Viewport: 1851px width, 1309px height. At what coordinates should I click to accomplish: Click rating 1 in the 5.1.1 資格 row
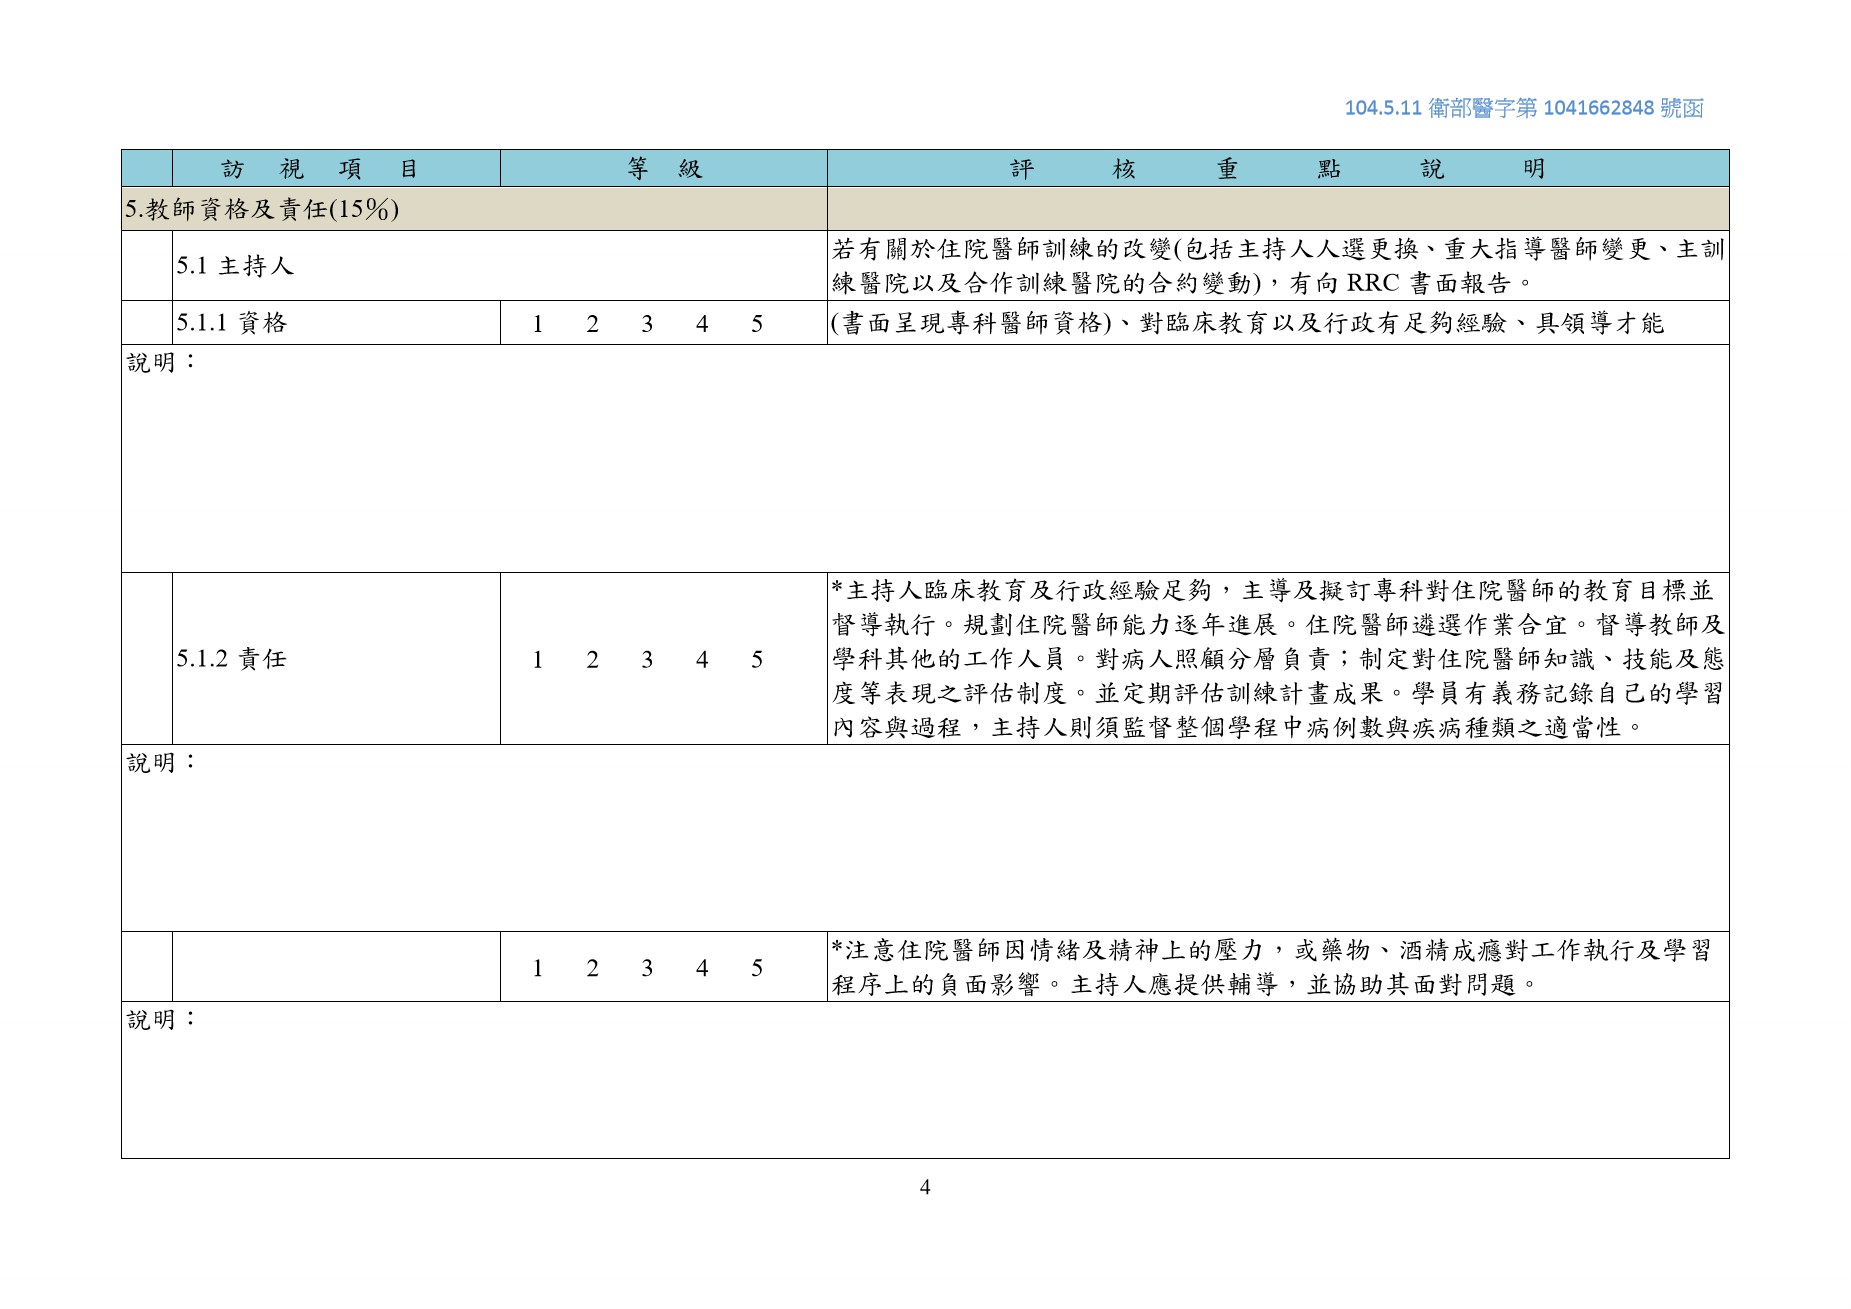point(538,324)
